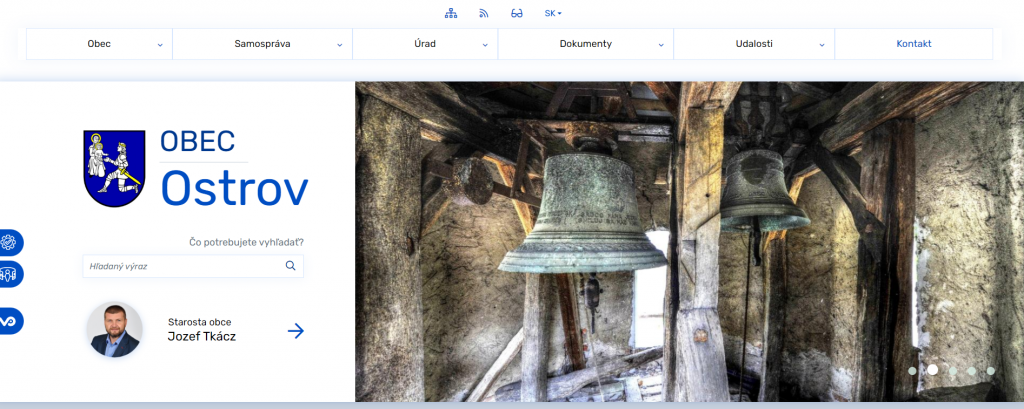
Task: Expand the Dokumenty menu
Action: click(x=586, y=44)
